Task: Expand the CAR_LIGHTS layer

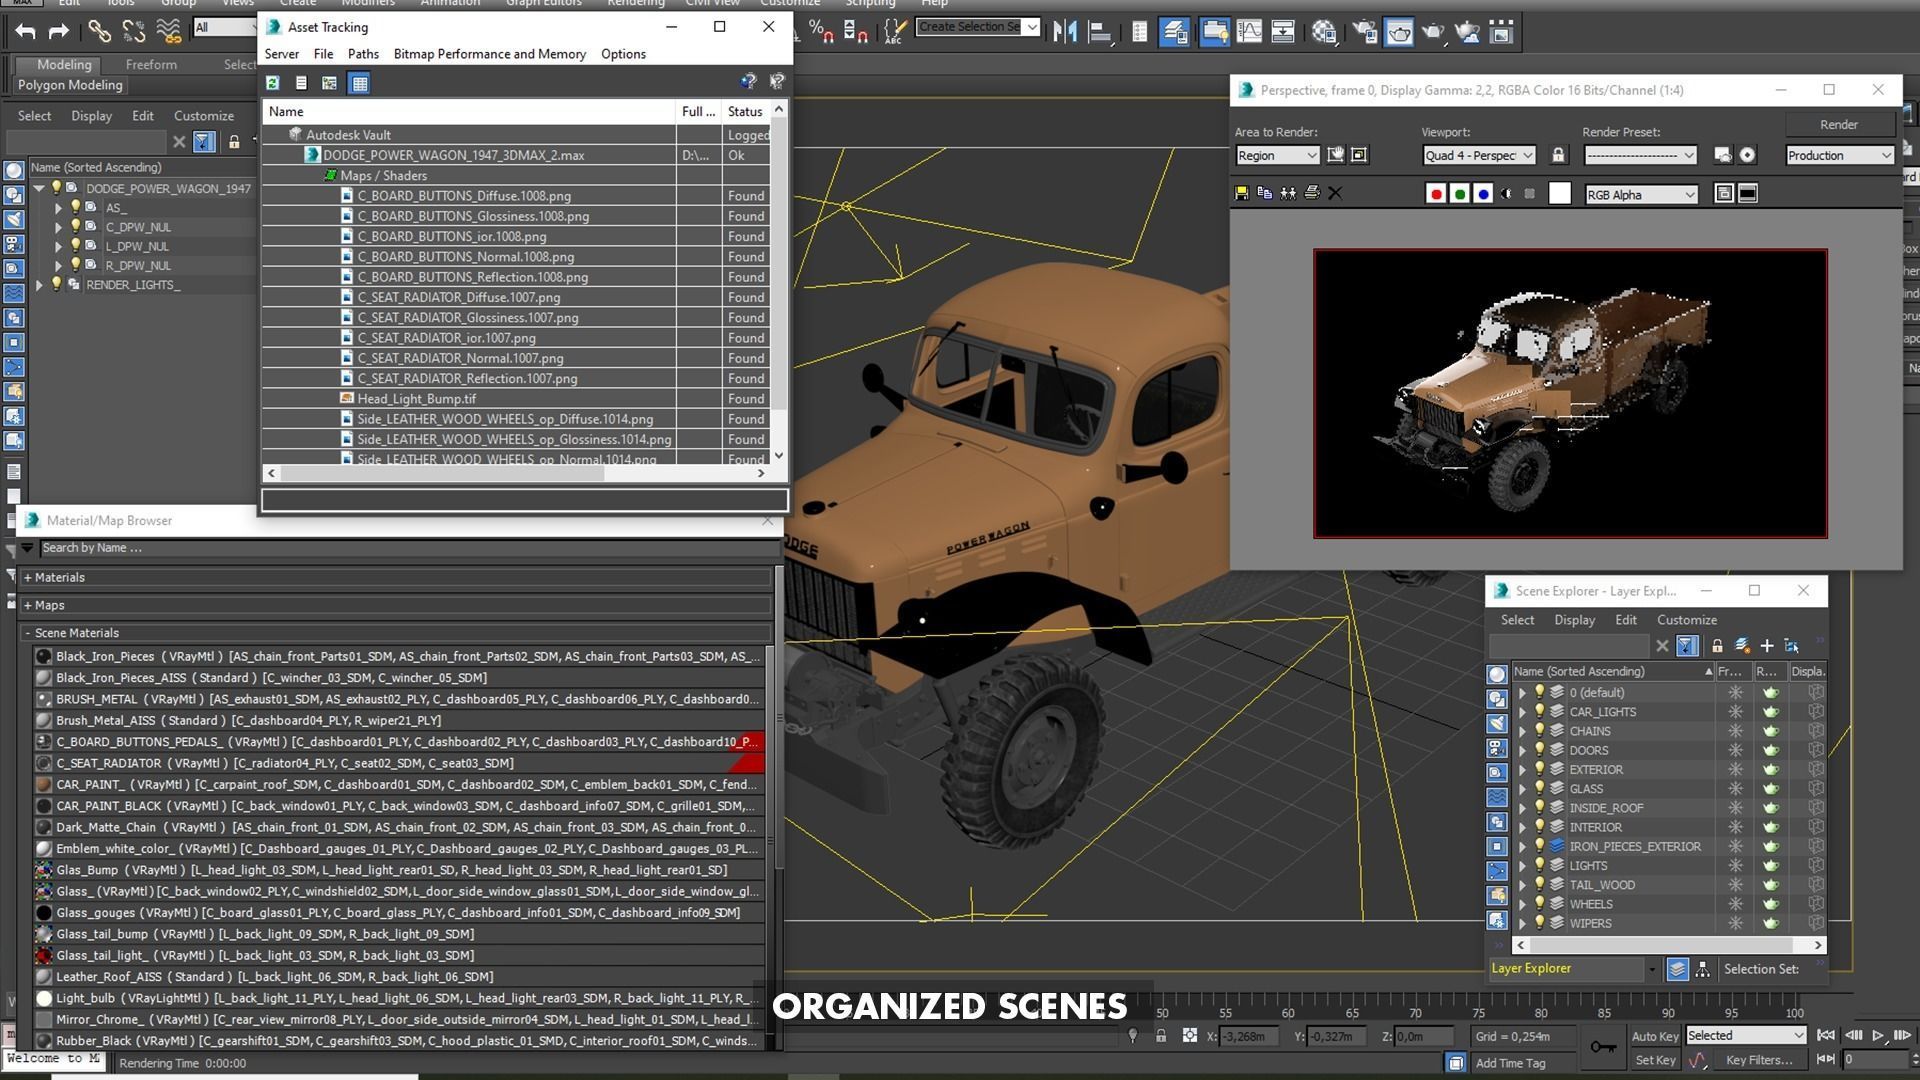Action: 1523,712
